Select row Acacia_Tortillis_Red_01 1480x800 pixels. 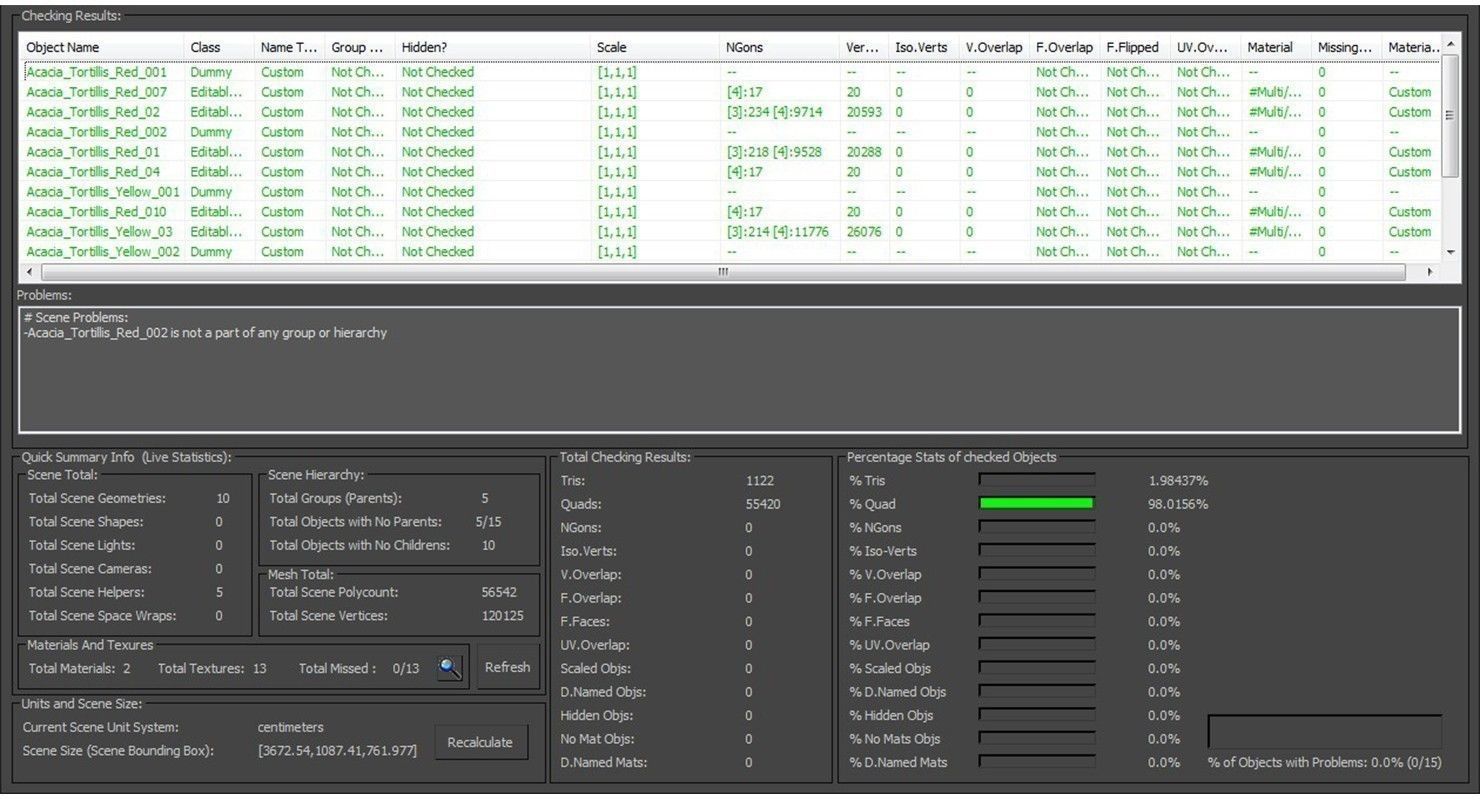point(730,152)
